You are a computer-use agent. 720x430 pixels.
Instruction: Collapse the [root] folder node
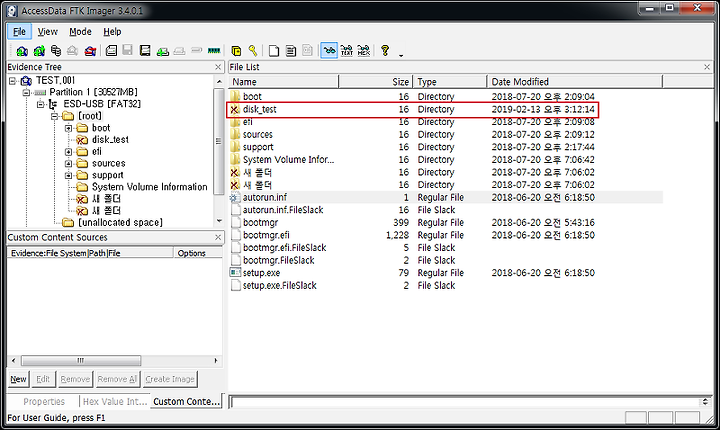tap(55, 116)
